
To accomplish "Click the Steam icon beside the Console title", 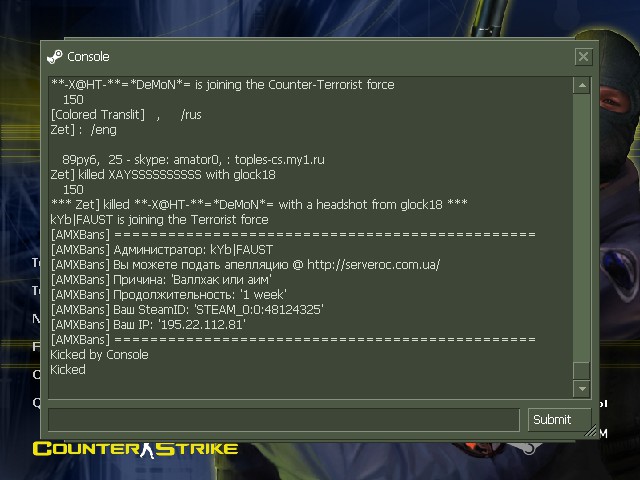I will tap(54, 57).
